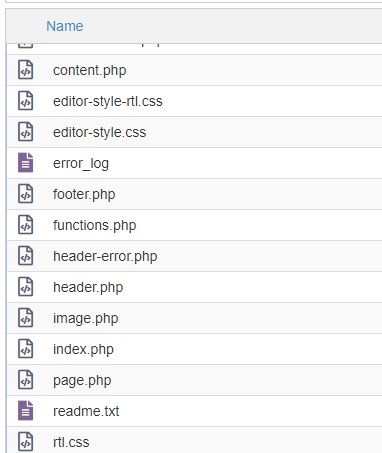This screenshot has height=453, width=382.
Task: Select the content.php file name
Action: 90,70
